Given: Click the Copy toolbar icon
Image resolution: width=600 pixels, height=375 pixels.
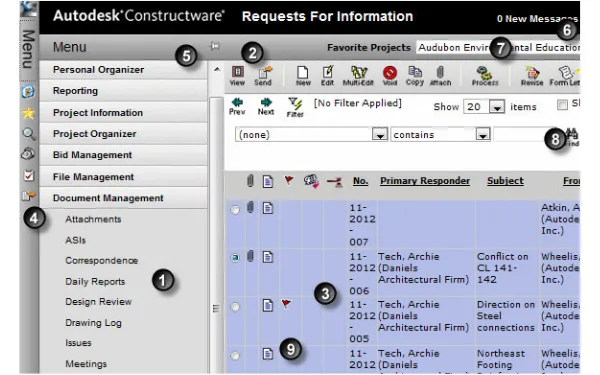Looking at the screenshot, I should (x=415, y=75).
